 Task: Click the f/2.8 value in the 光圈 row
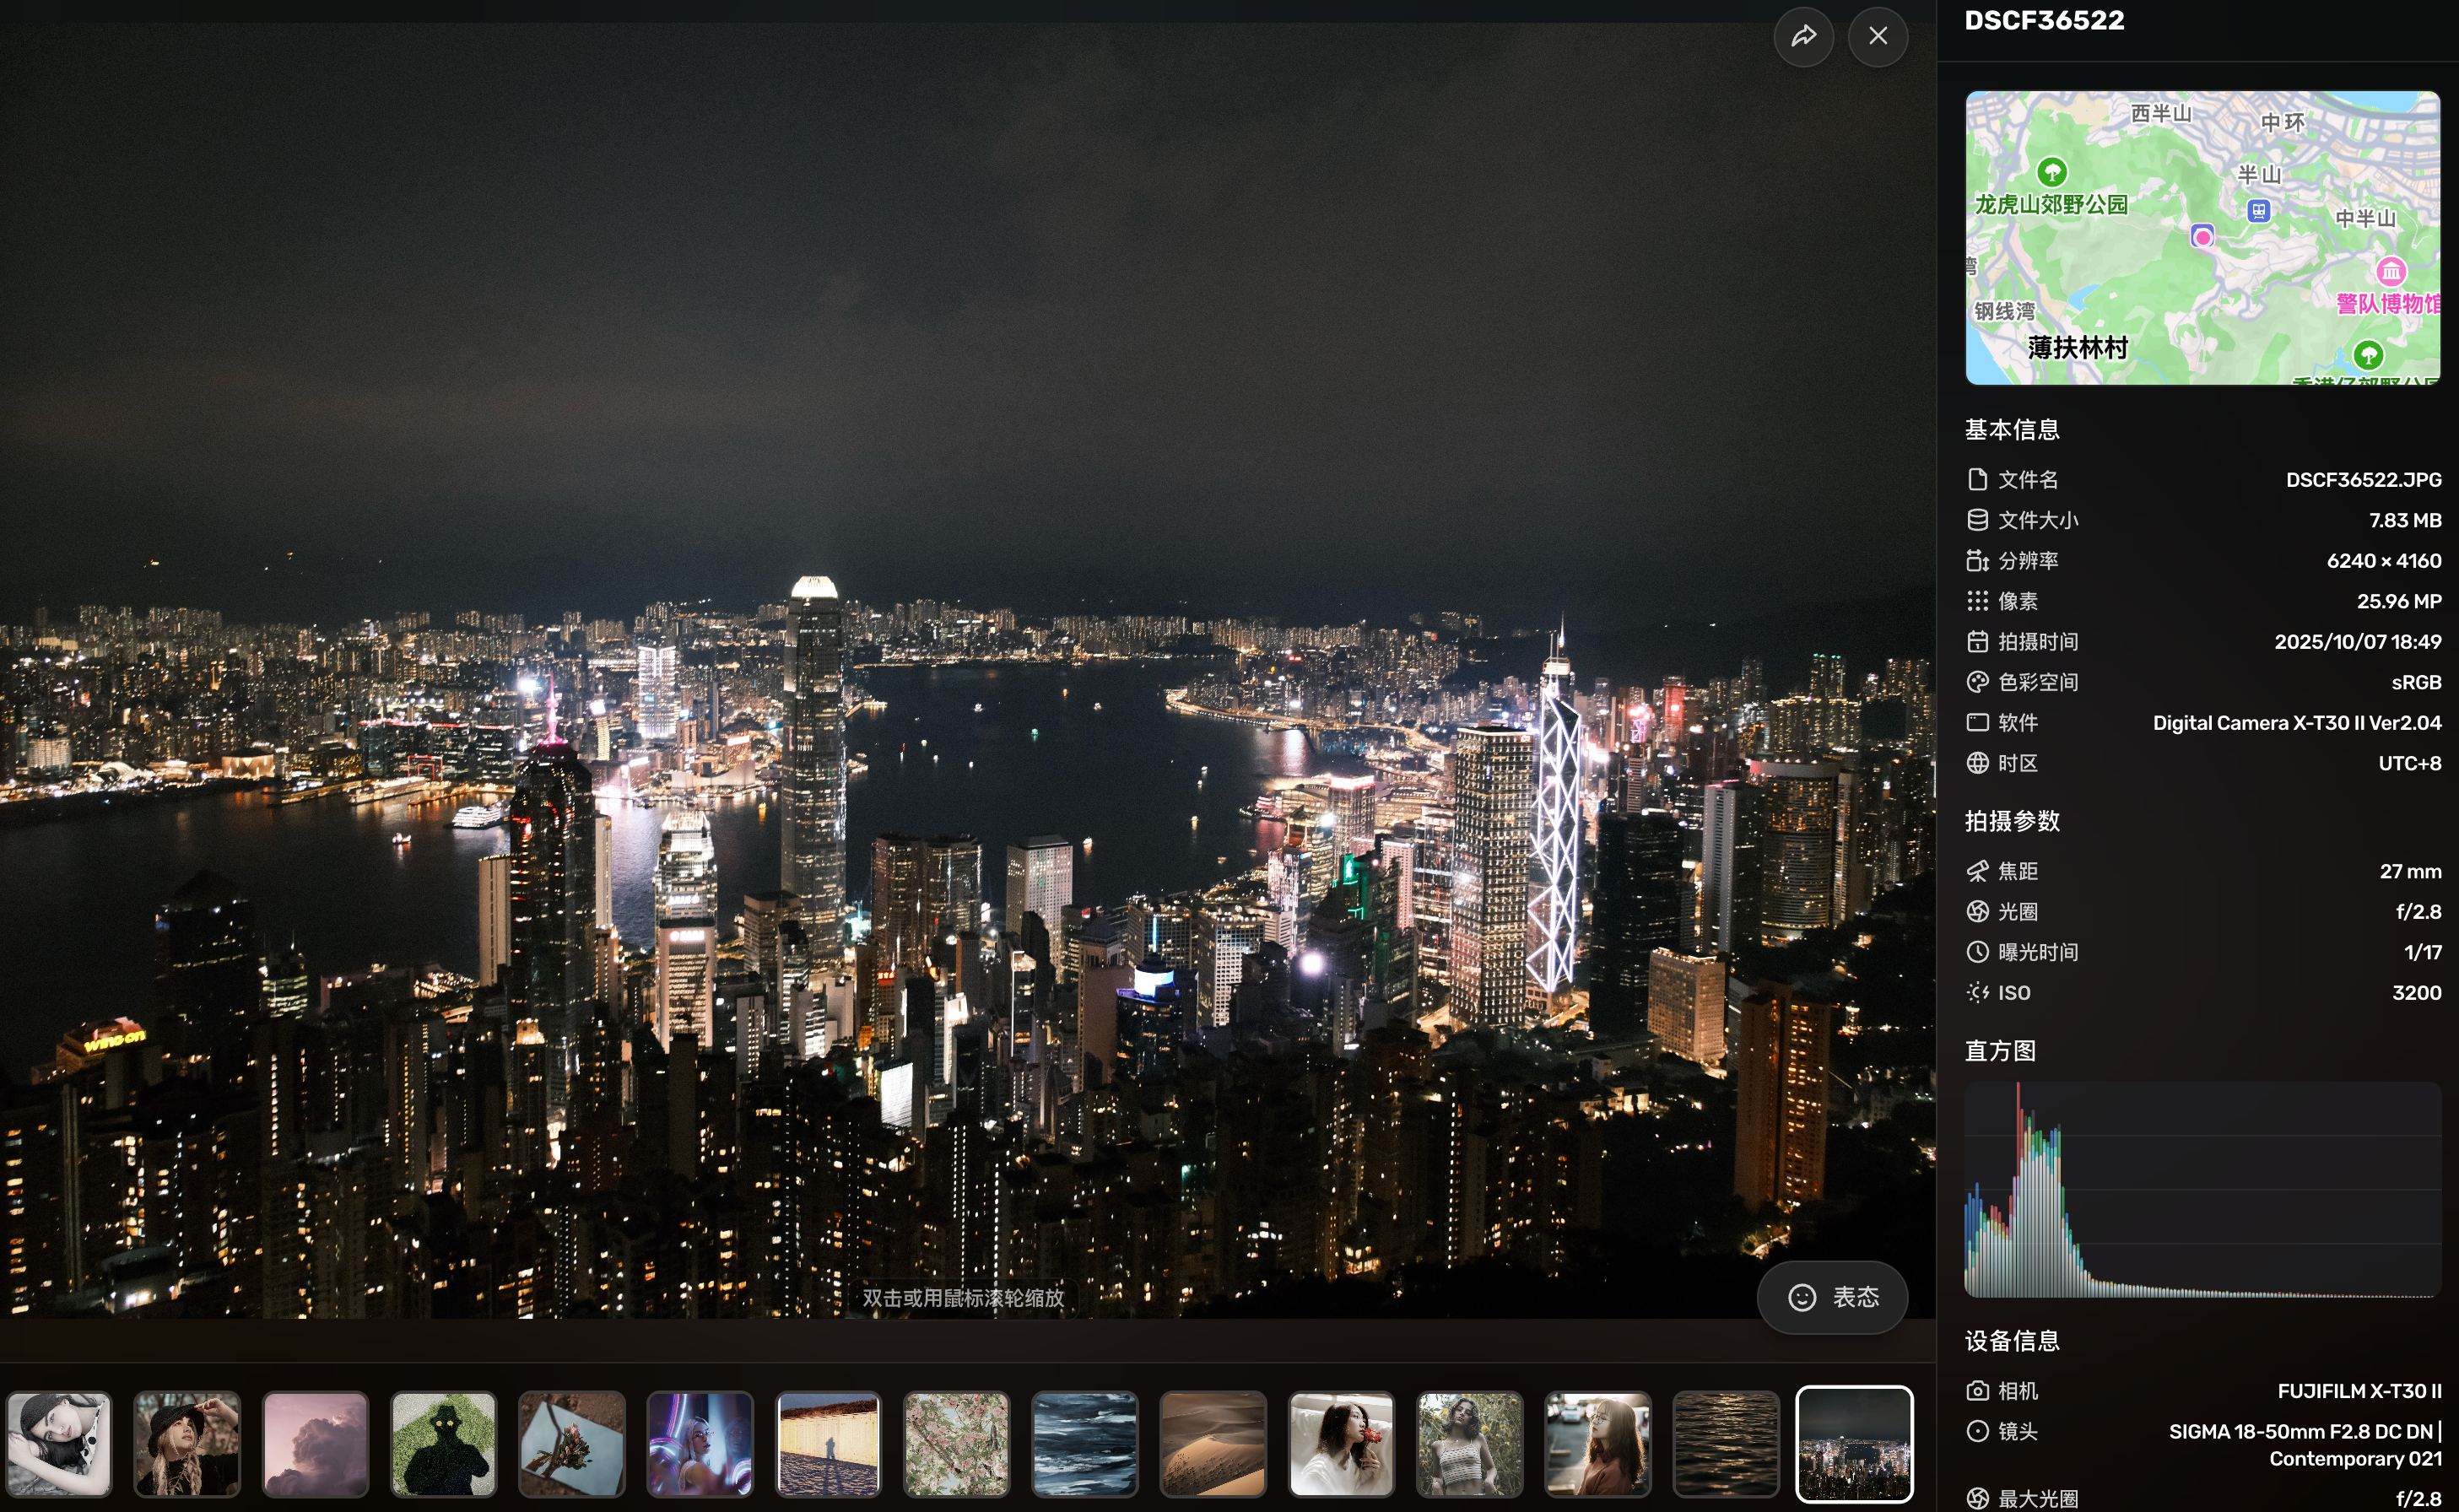2418,912
